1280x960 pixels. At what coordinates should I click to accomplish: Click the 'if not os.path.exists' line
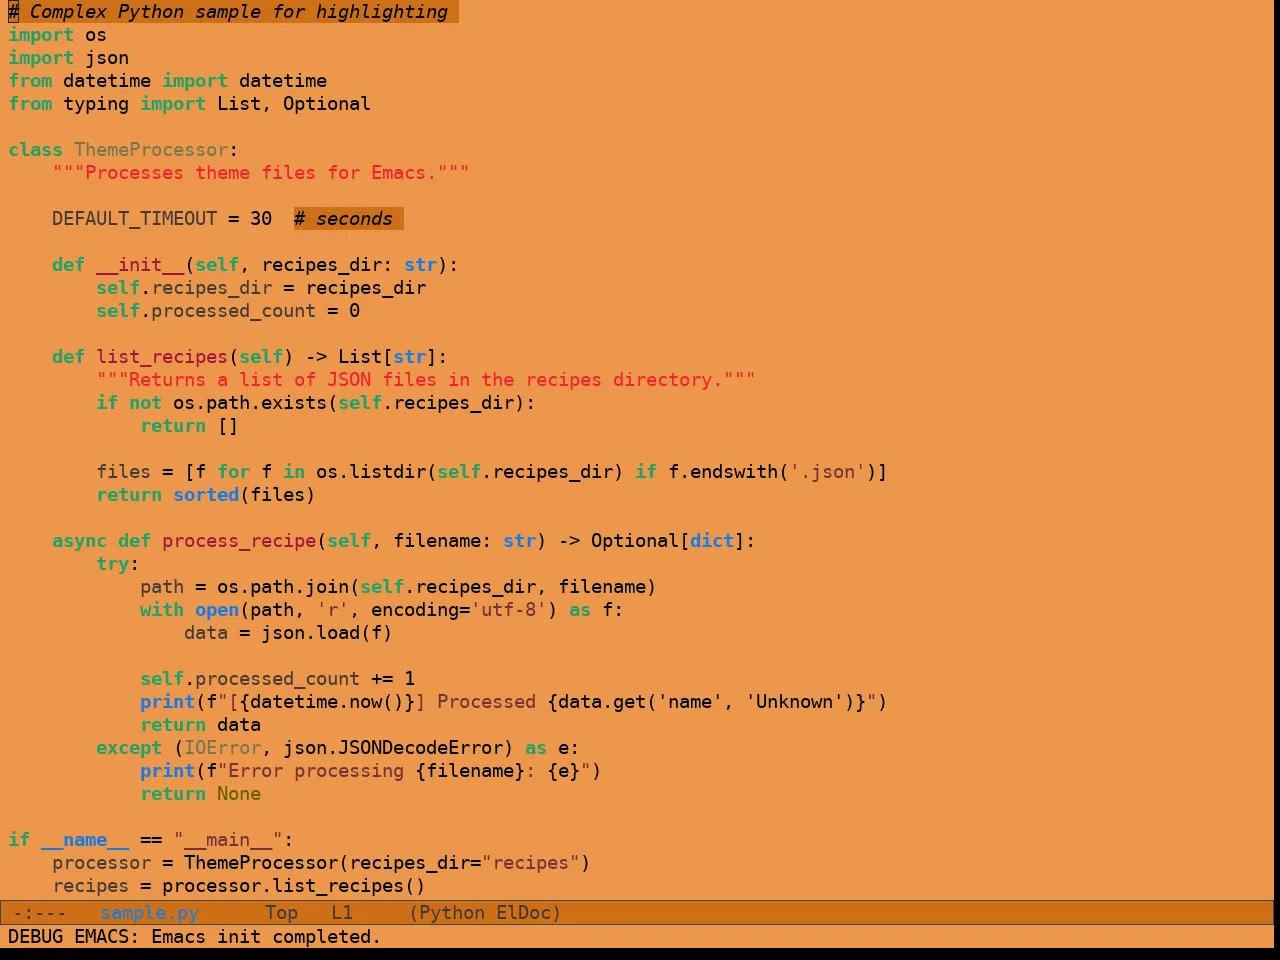[316, 403]
